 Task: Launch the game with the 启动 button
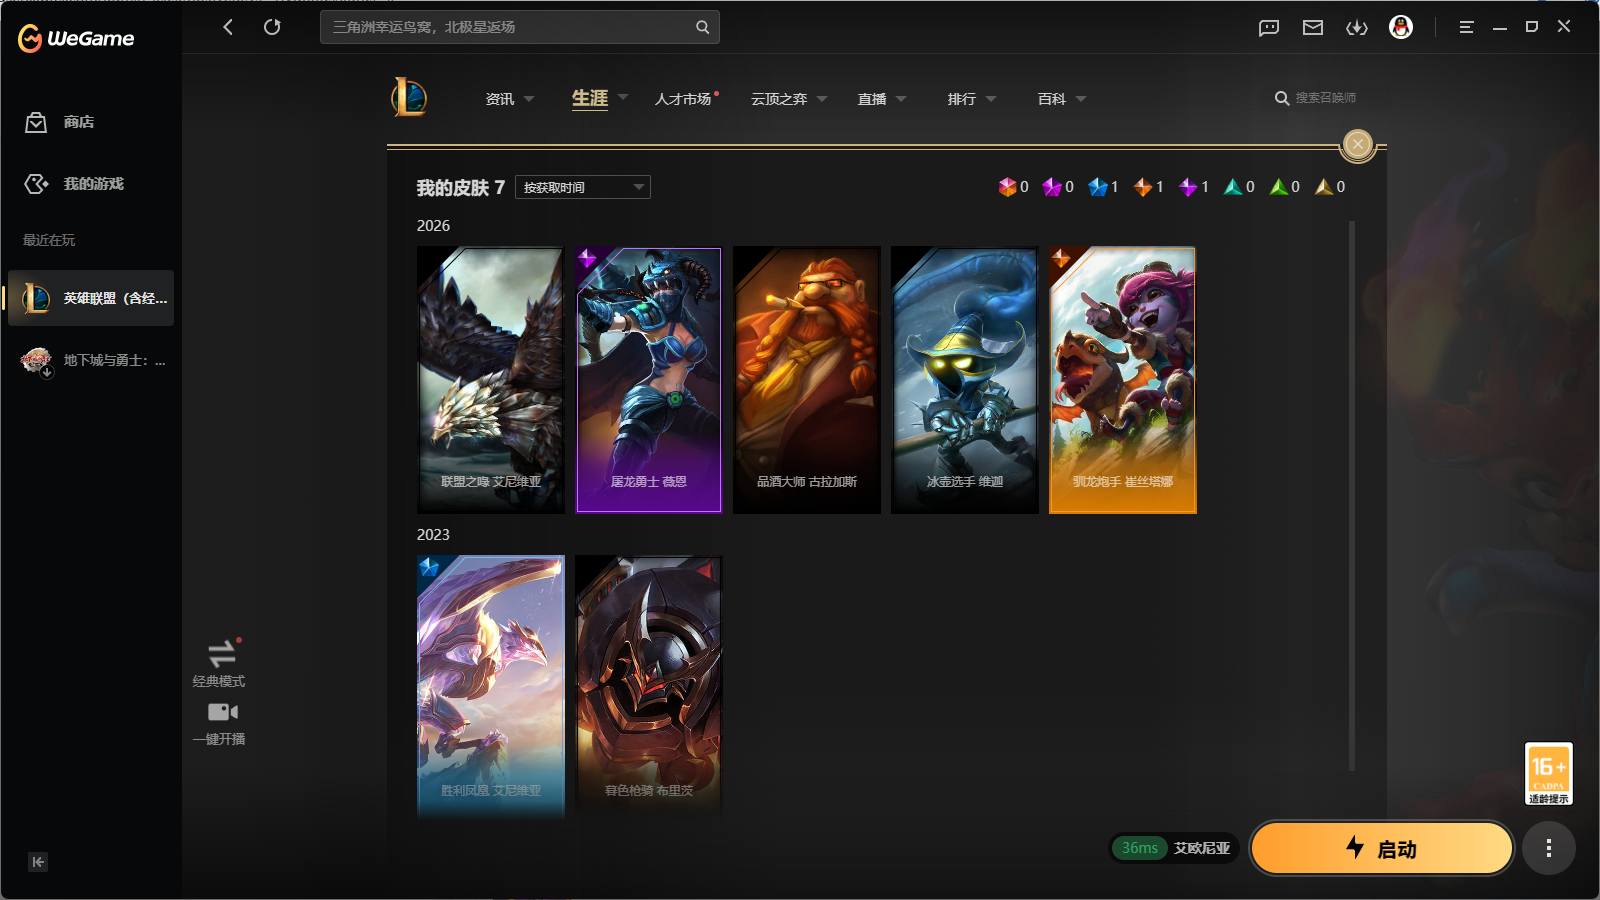1382,848
